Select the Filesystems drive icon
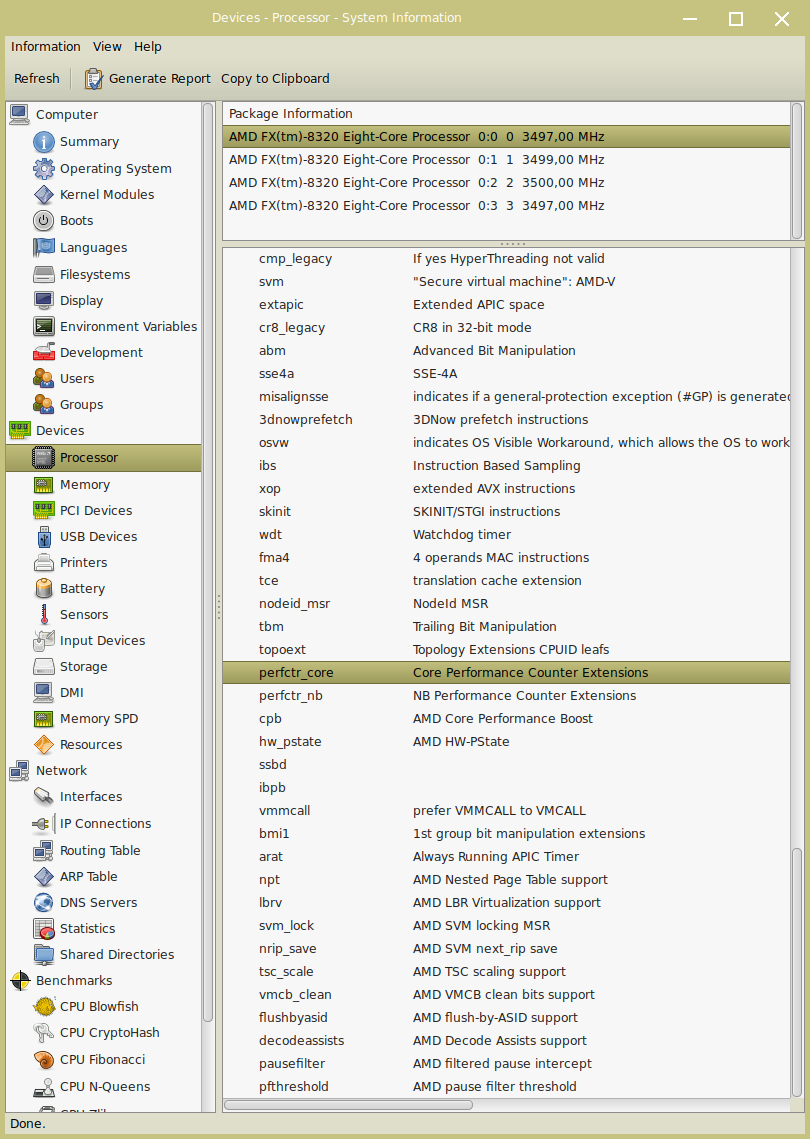 pyautogui.click(x=44, y=275)
